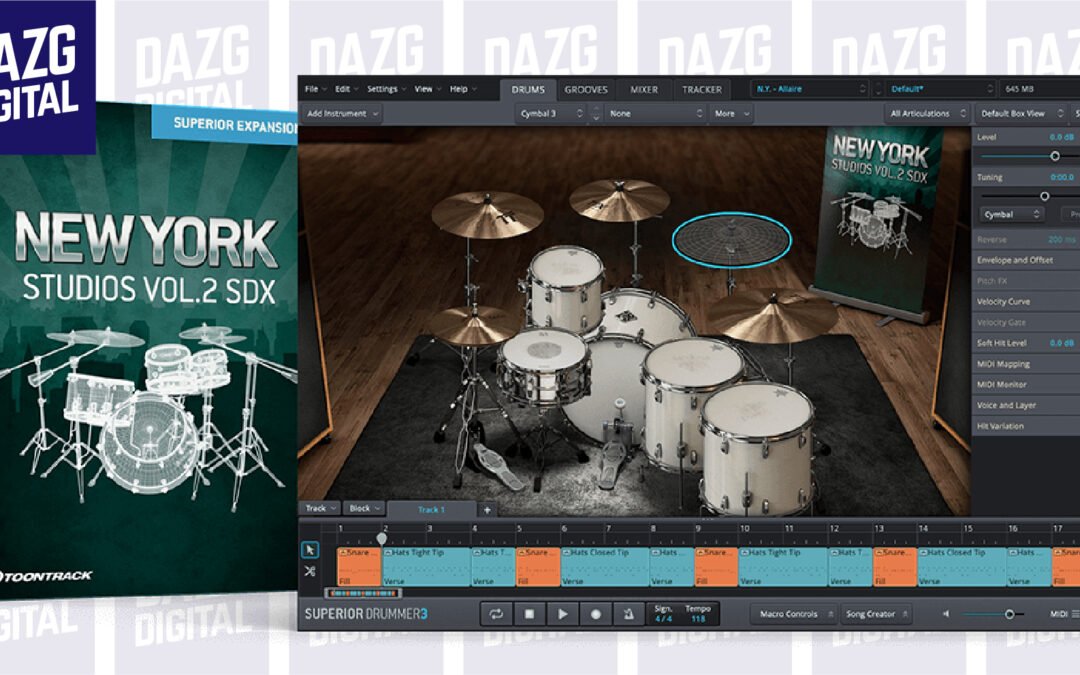Expand the Hit Variation section
This screenshot has width=1080, height=675.
click(x=1026, y=426)
